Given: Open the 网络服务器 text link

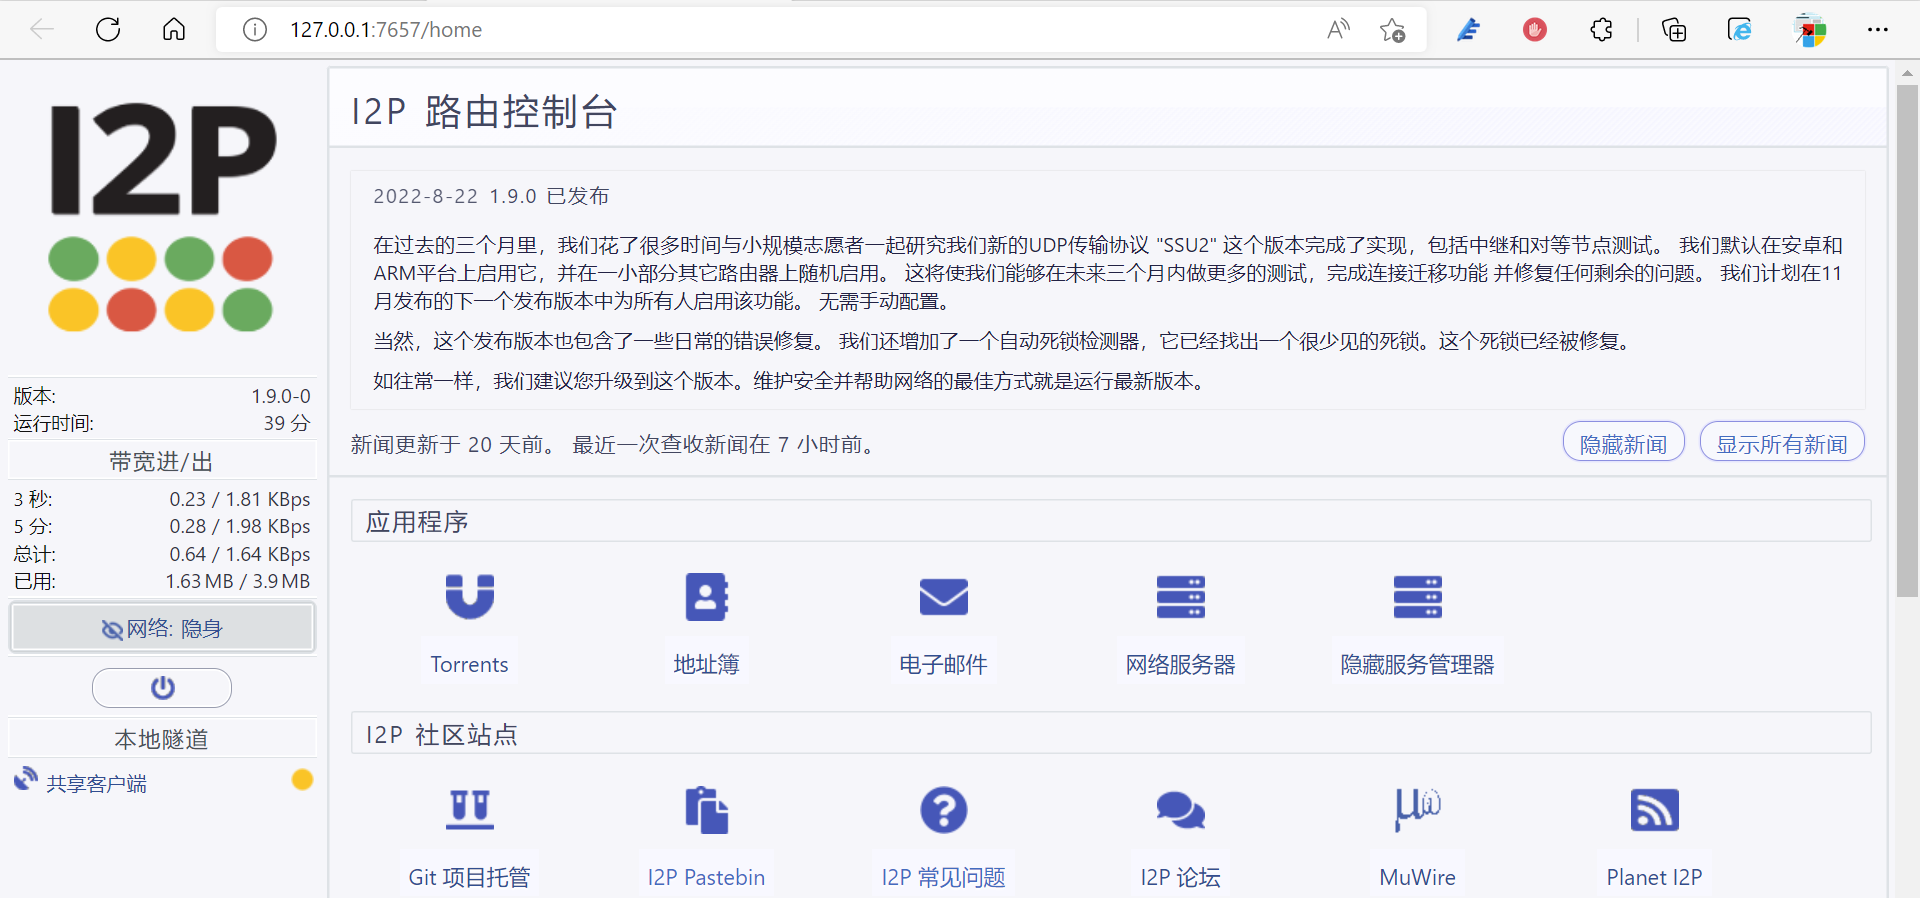Looking at the screenshot, I should click(1180, 664).
